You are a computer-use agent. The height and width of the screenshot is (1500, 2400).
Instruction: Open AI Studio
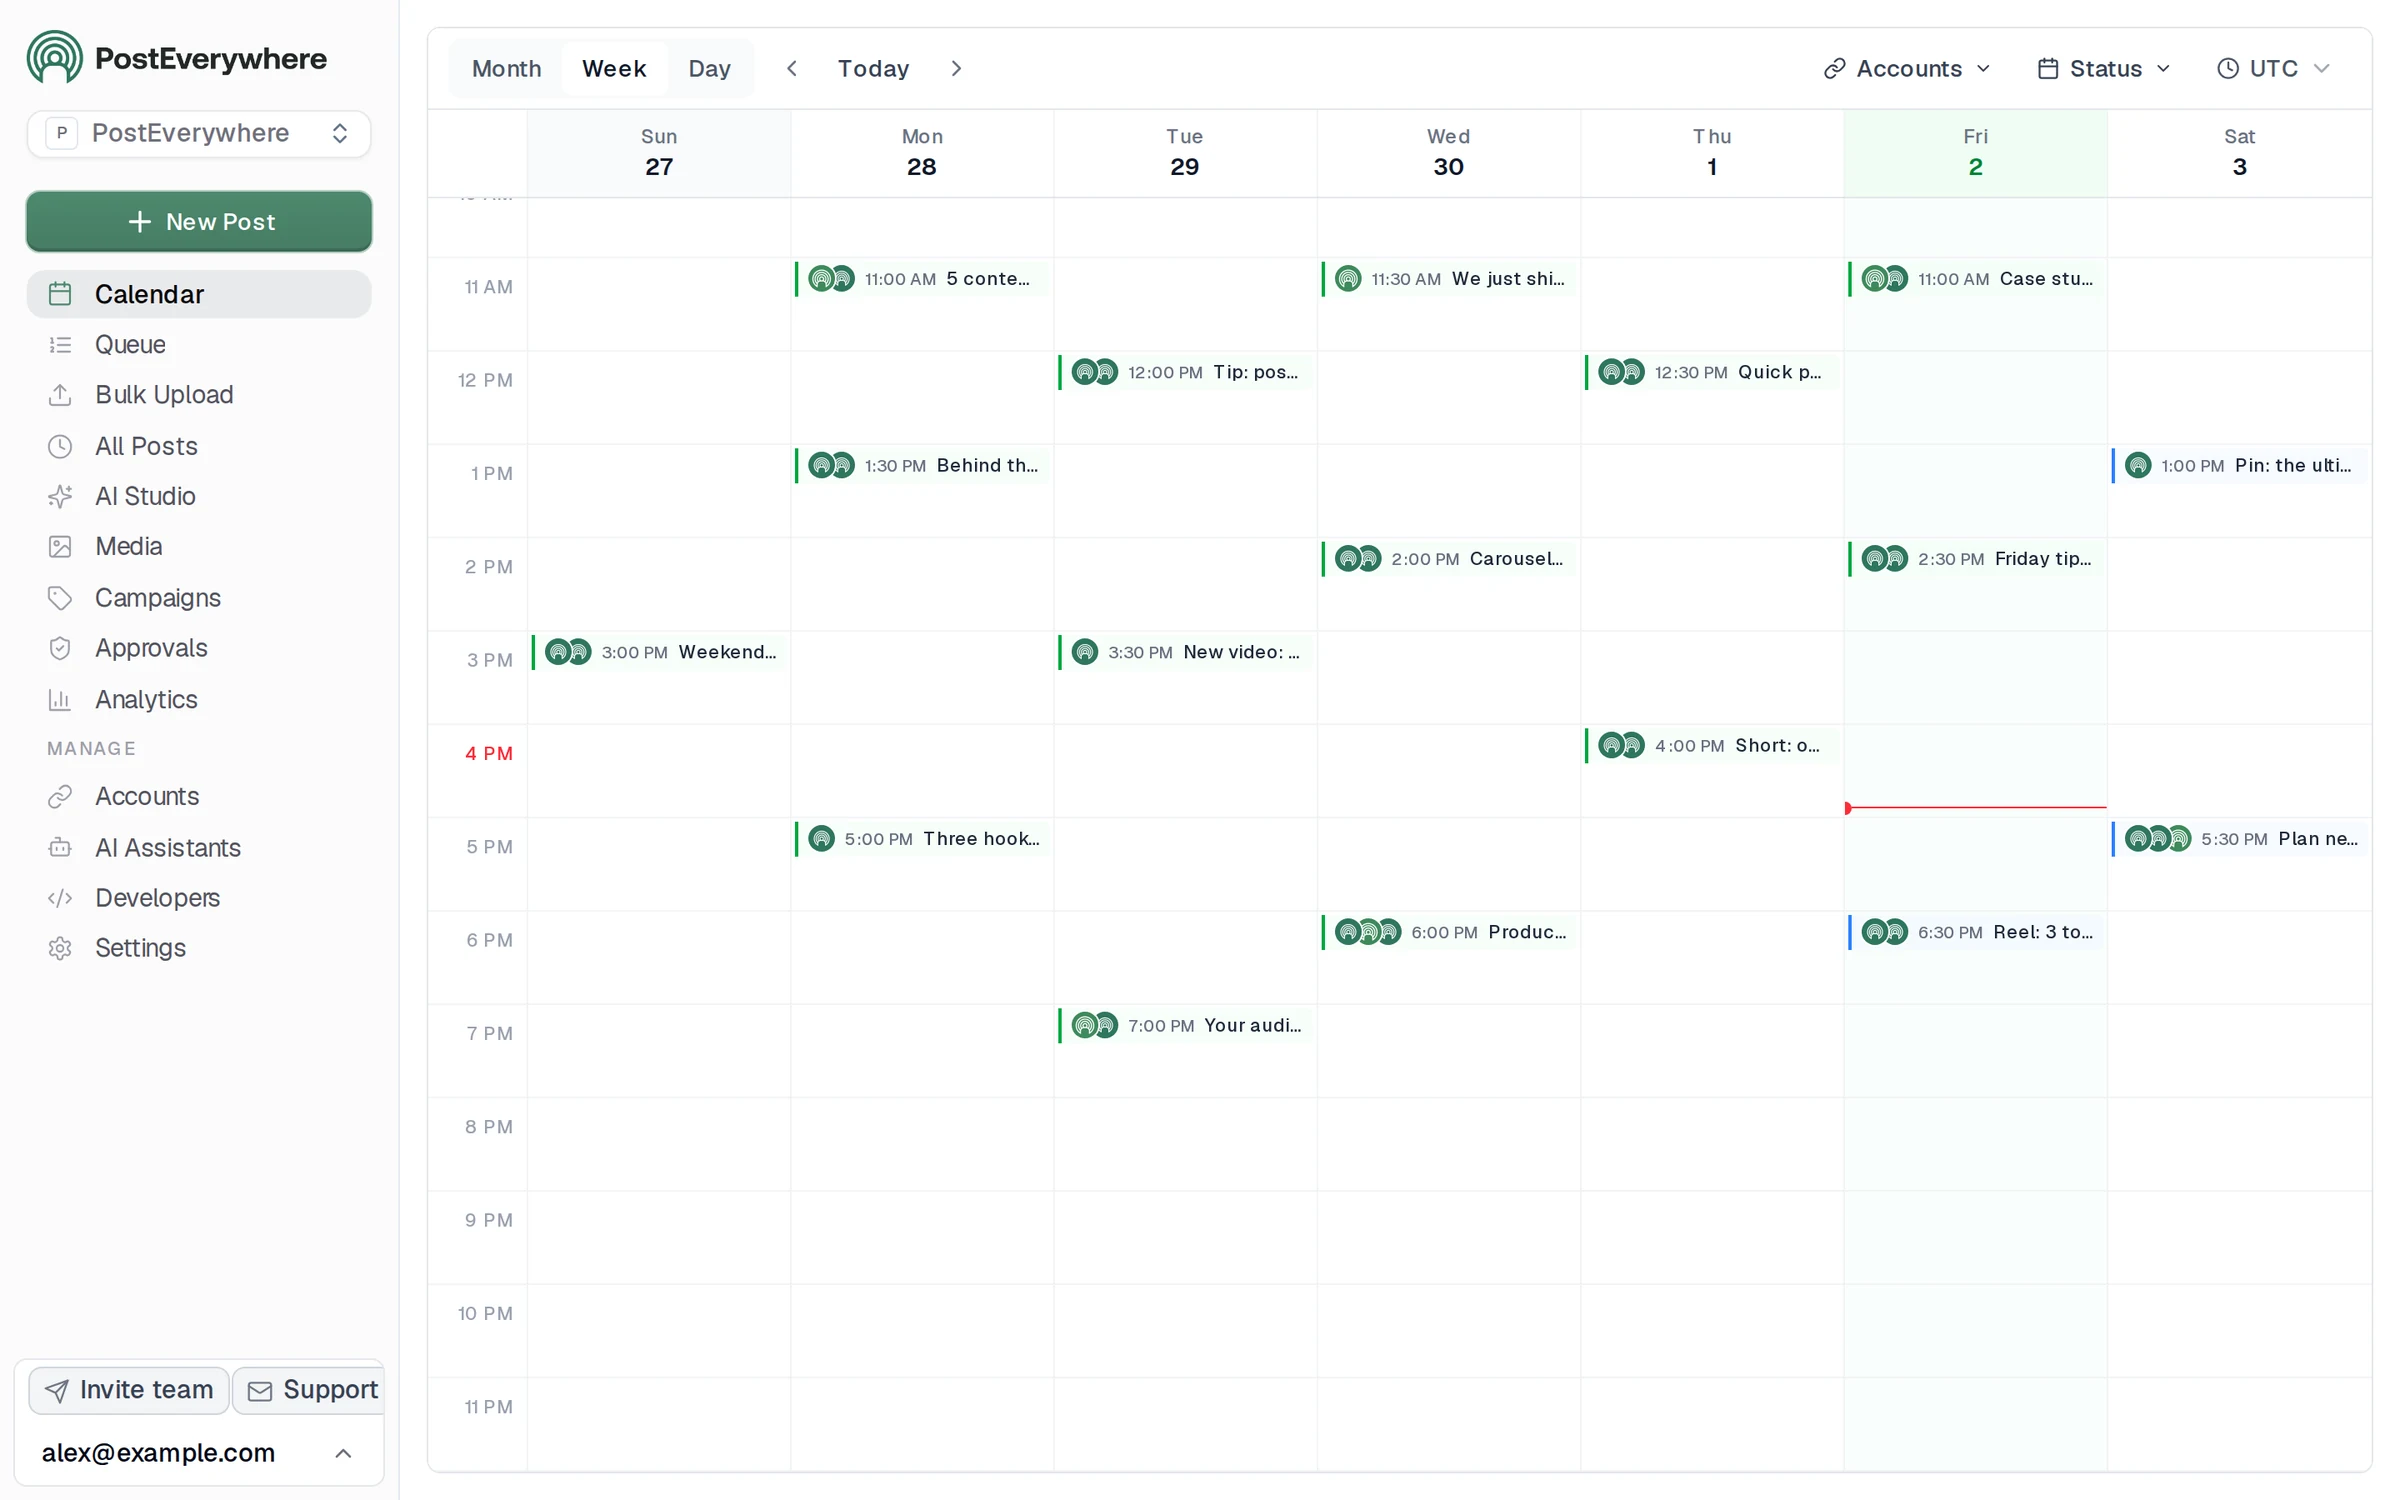pos(199,495)
